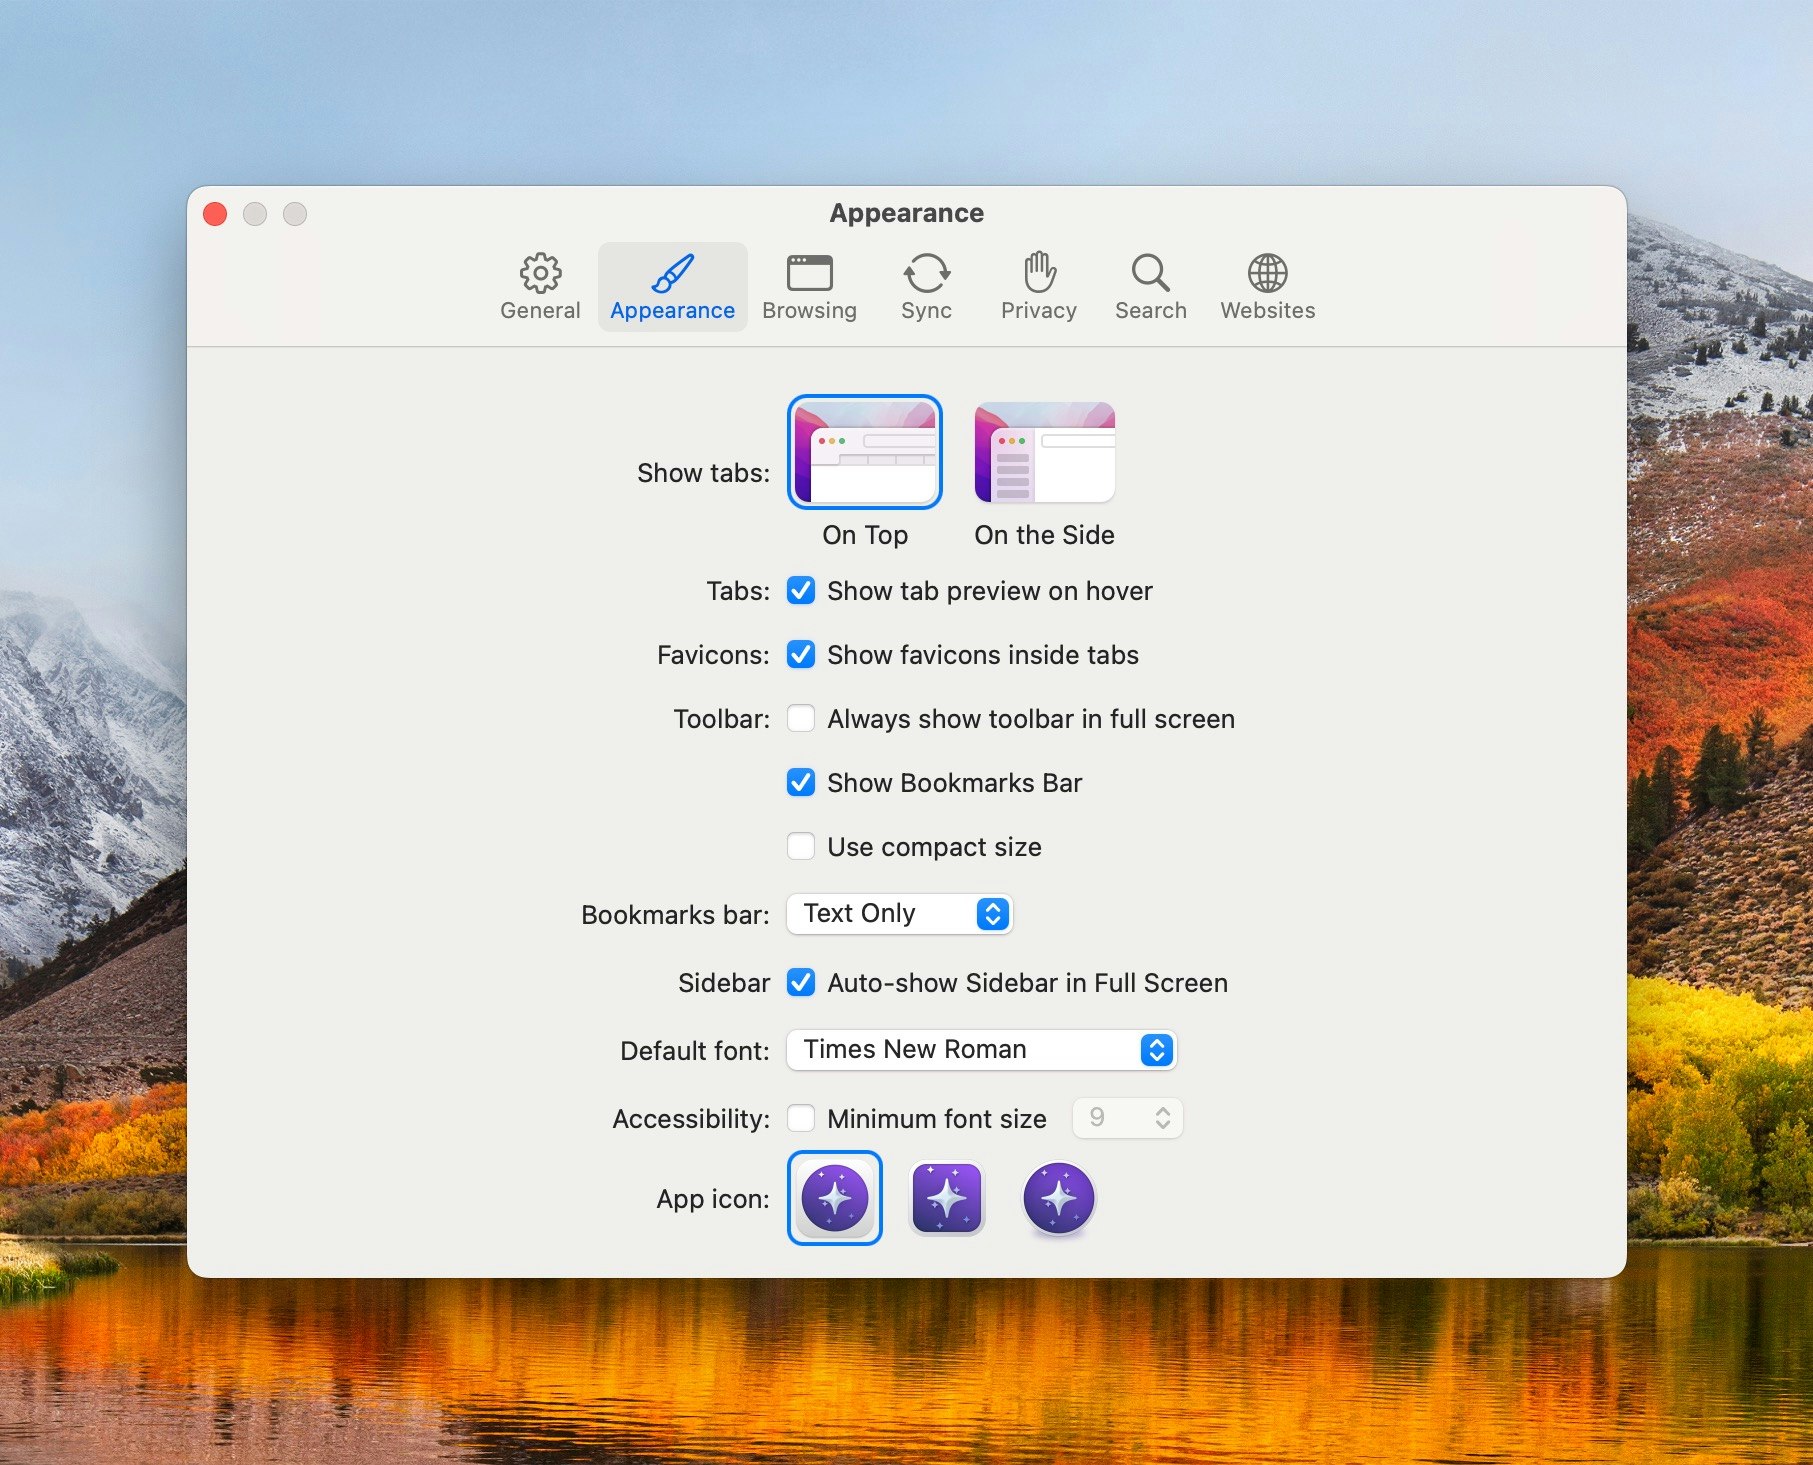Click the minimum font size stepper
The image size is (1813, 1465).
point(1162,1118)
